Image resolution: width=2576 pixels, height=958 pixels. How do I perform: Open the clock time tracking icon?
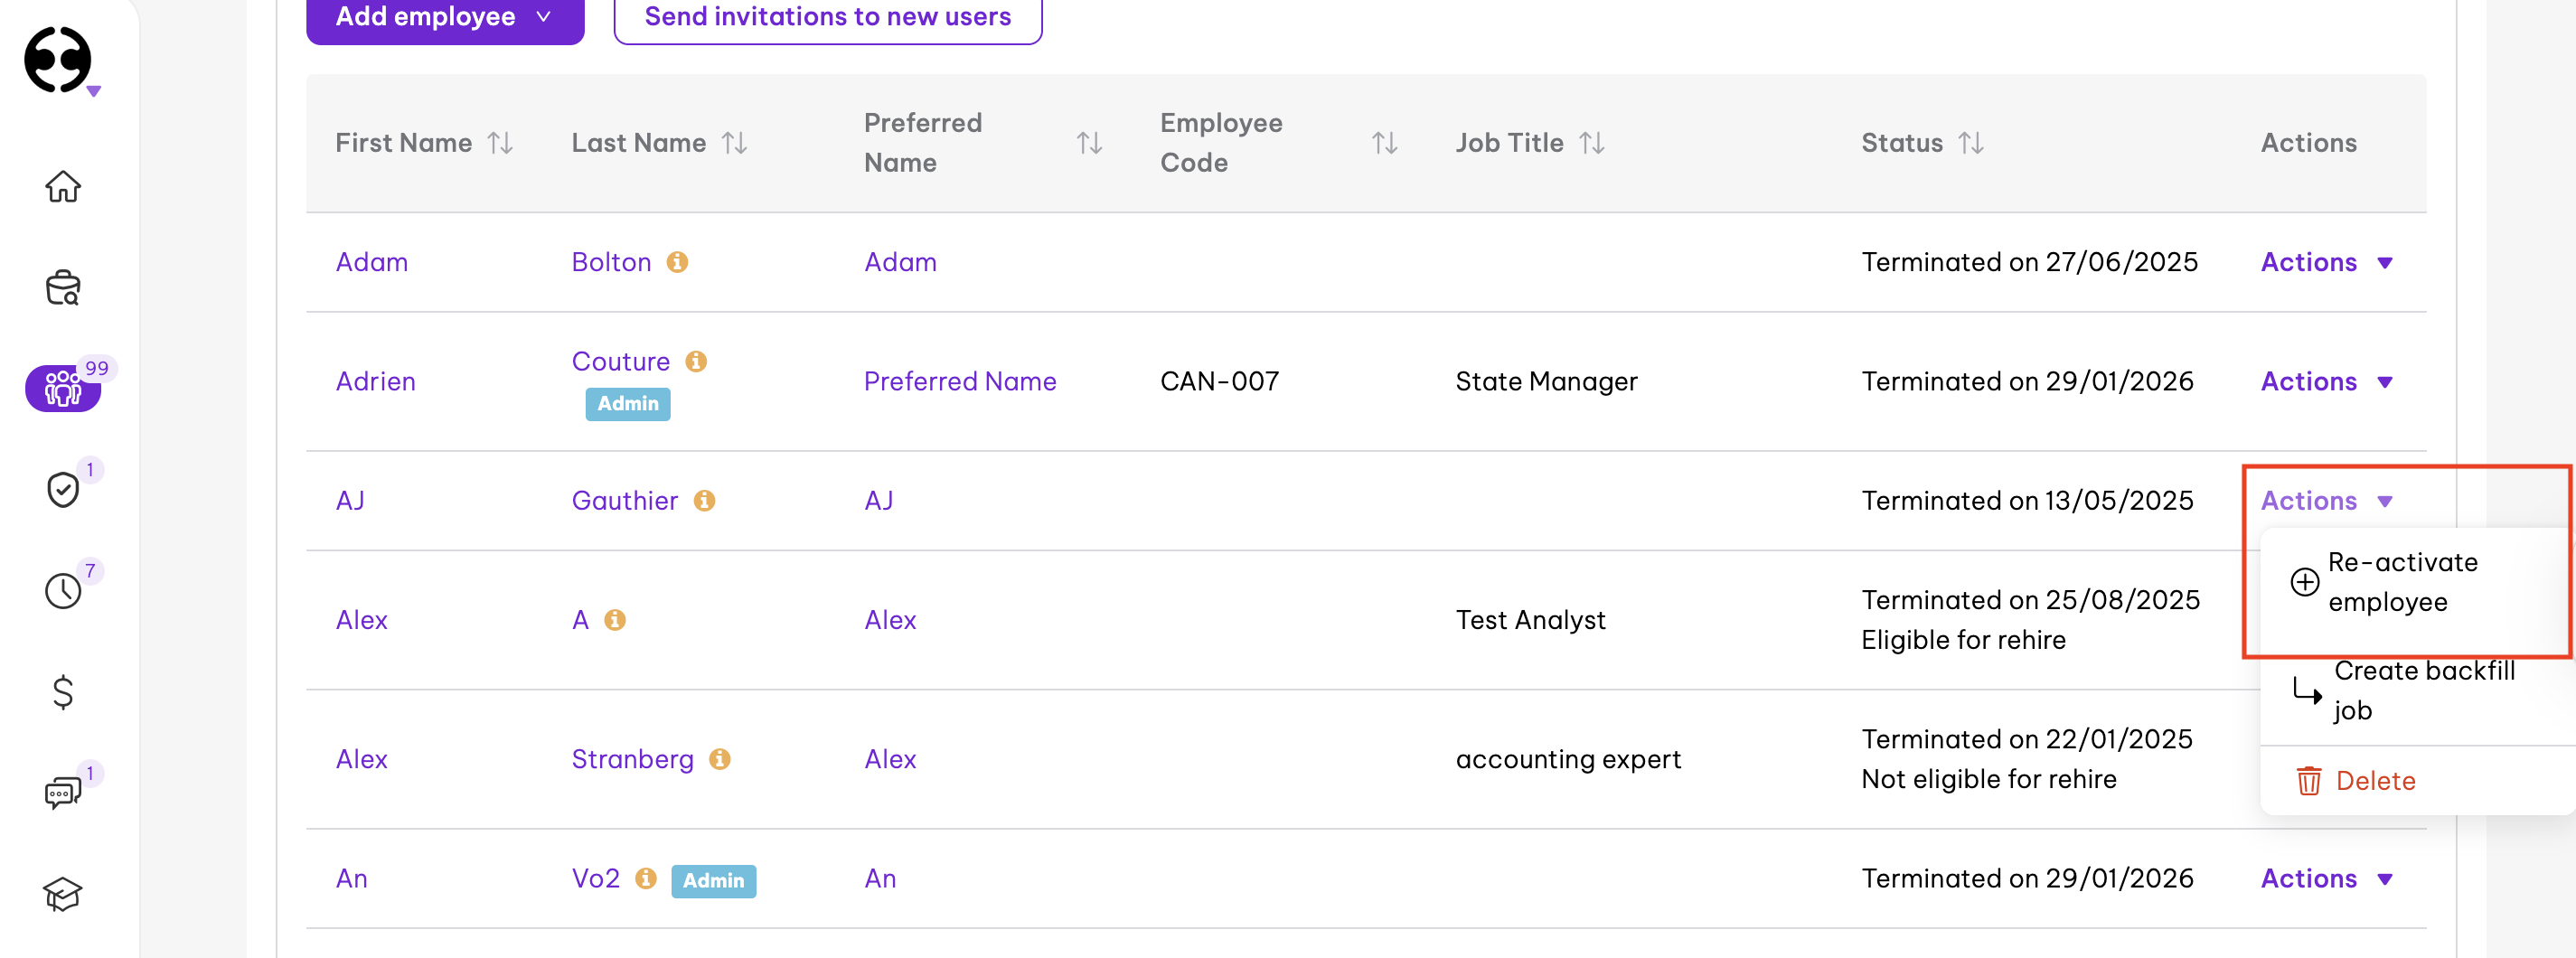62,590
